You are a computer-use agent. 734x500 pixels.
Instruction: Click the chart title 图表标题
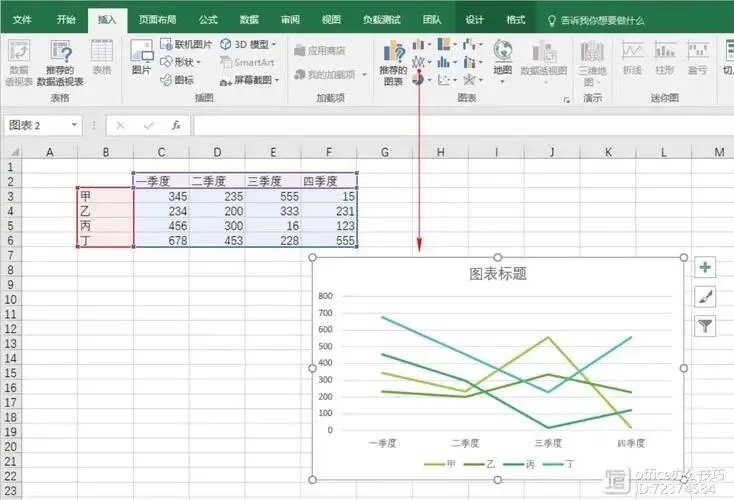point(498,273)
